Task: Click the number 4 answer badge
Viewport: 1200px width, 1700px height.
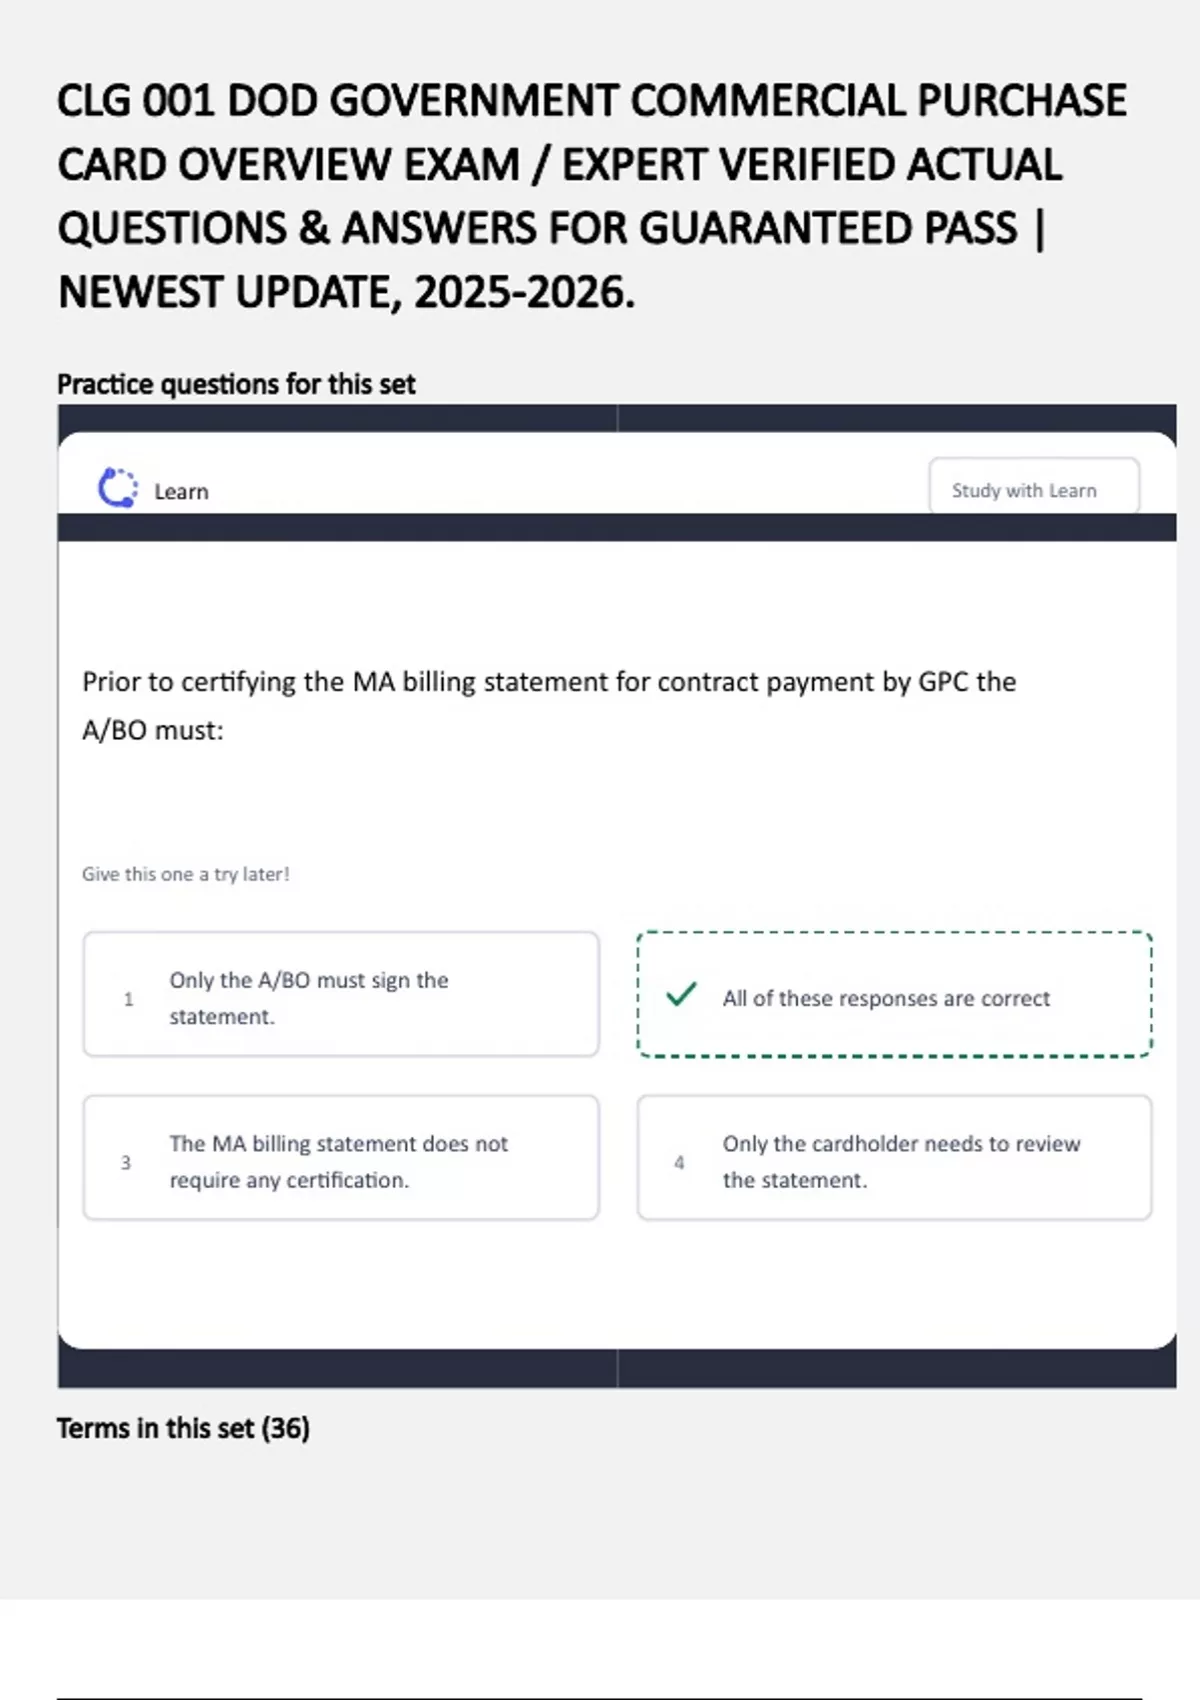Action: click(x=679, y=1162)
